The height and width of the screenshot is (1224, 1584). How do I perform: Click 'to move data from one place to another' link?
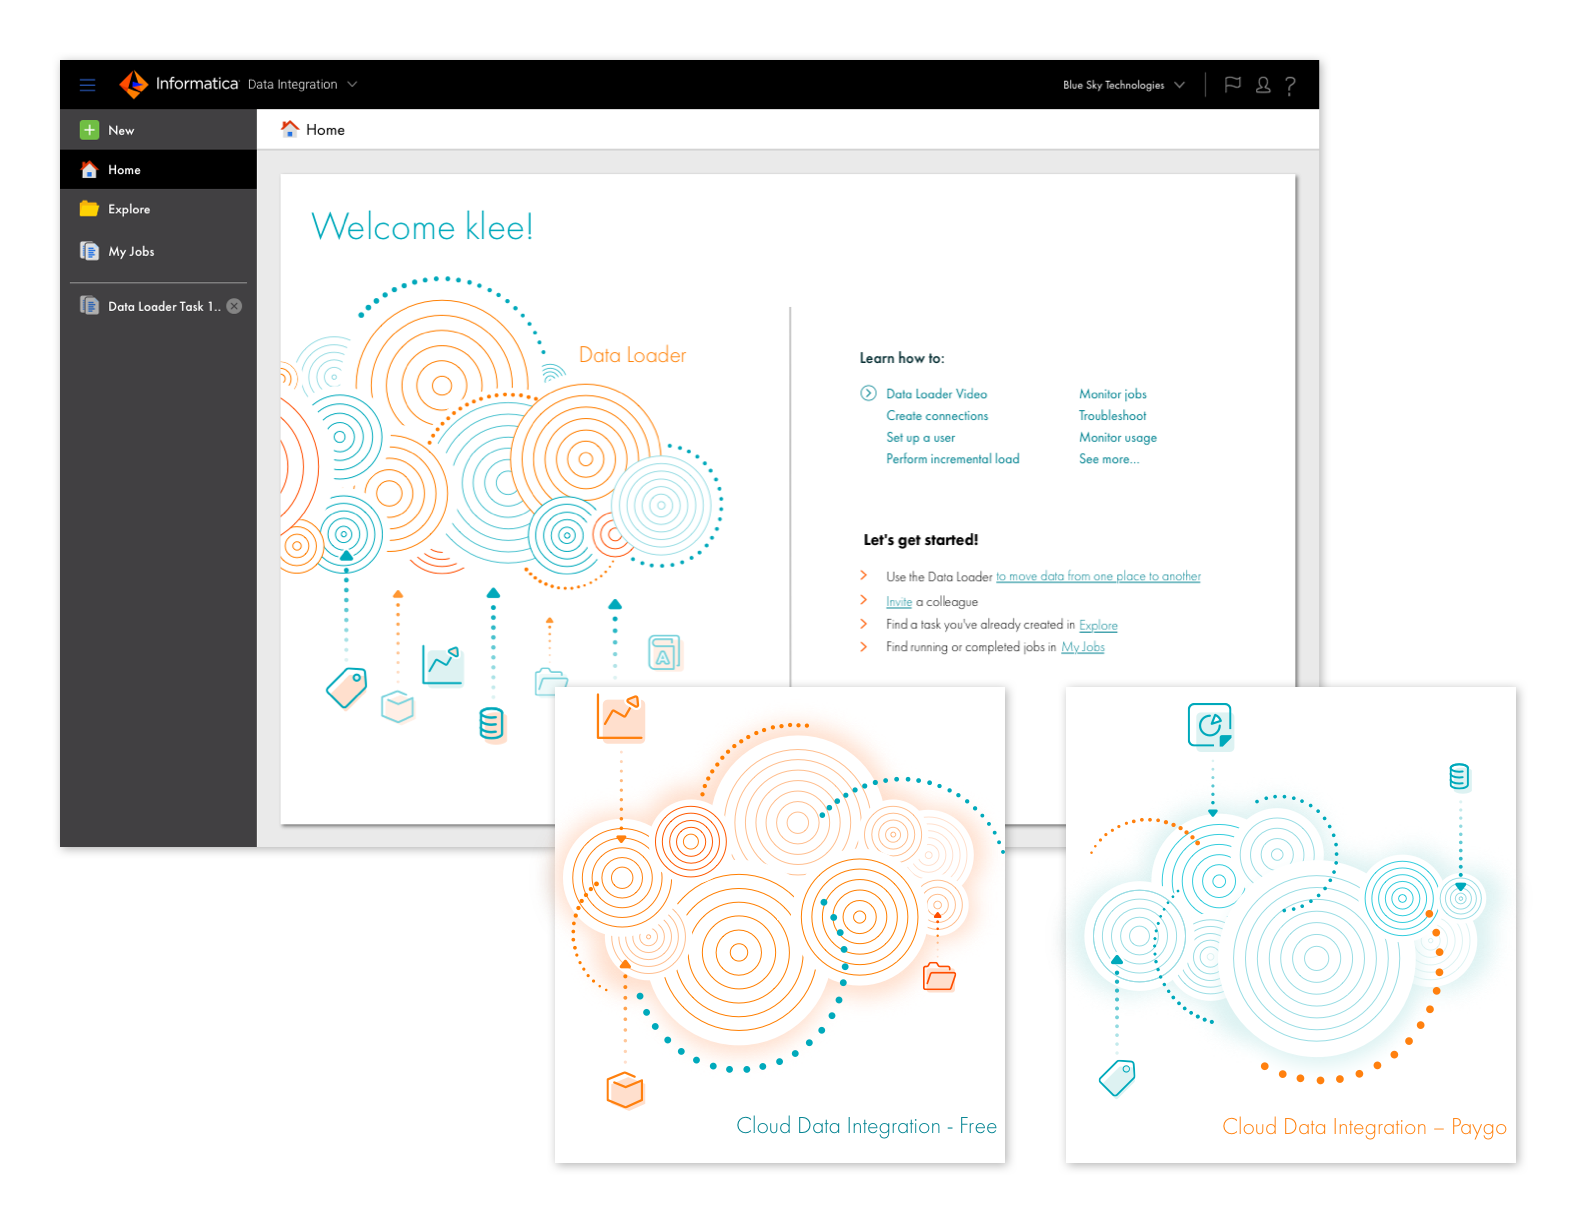(1098, 576)
